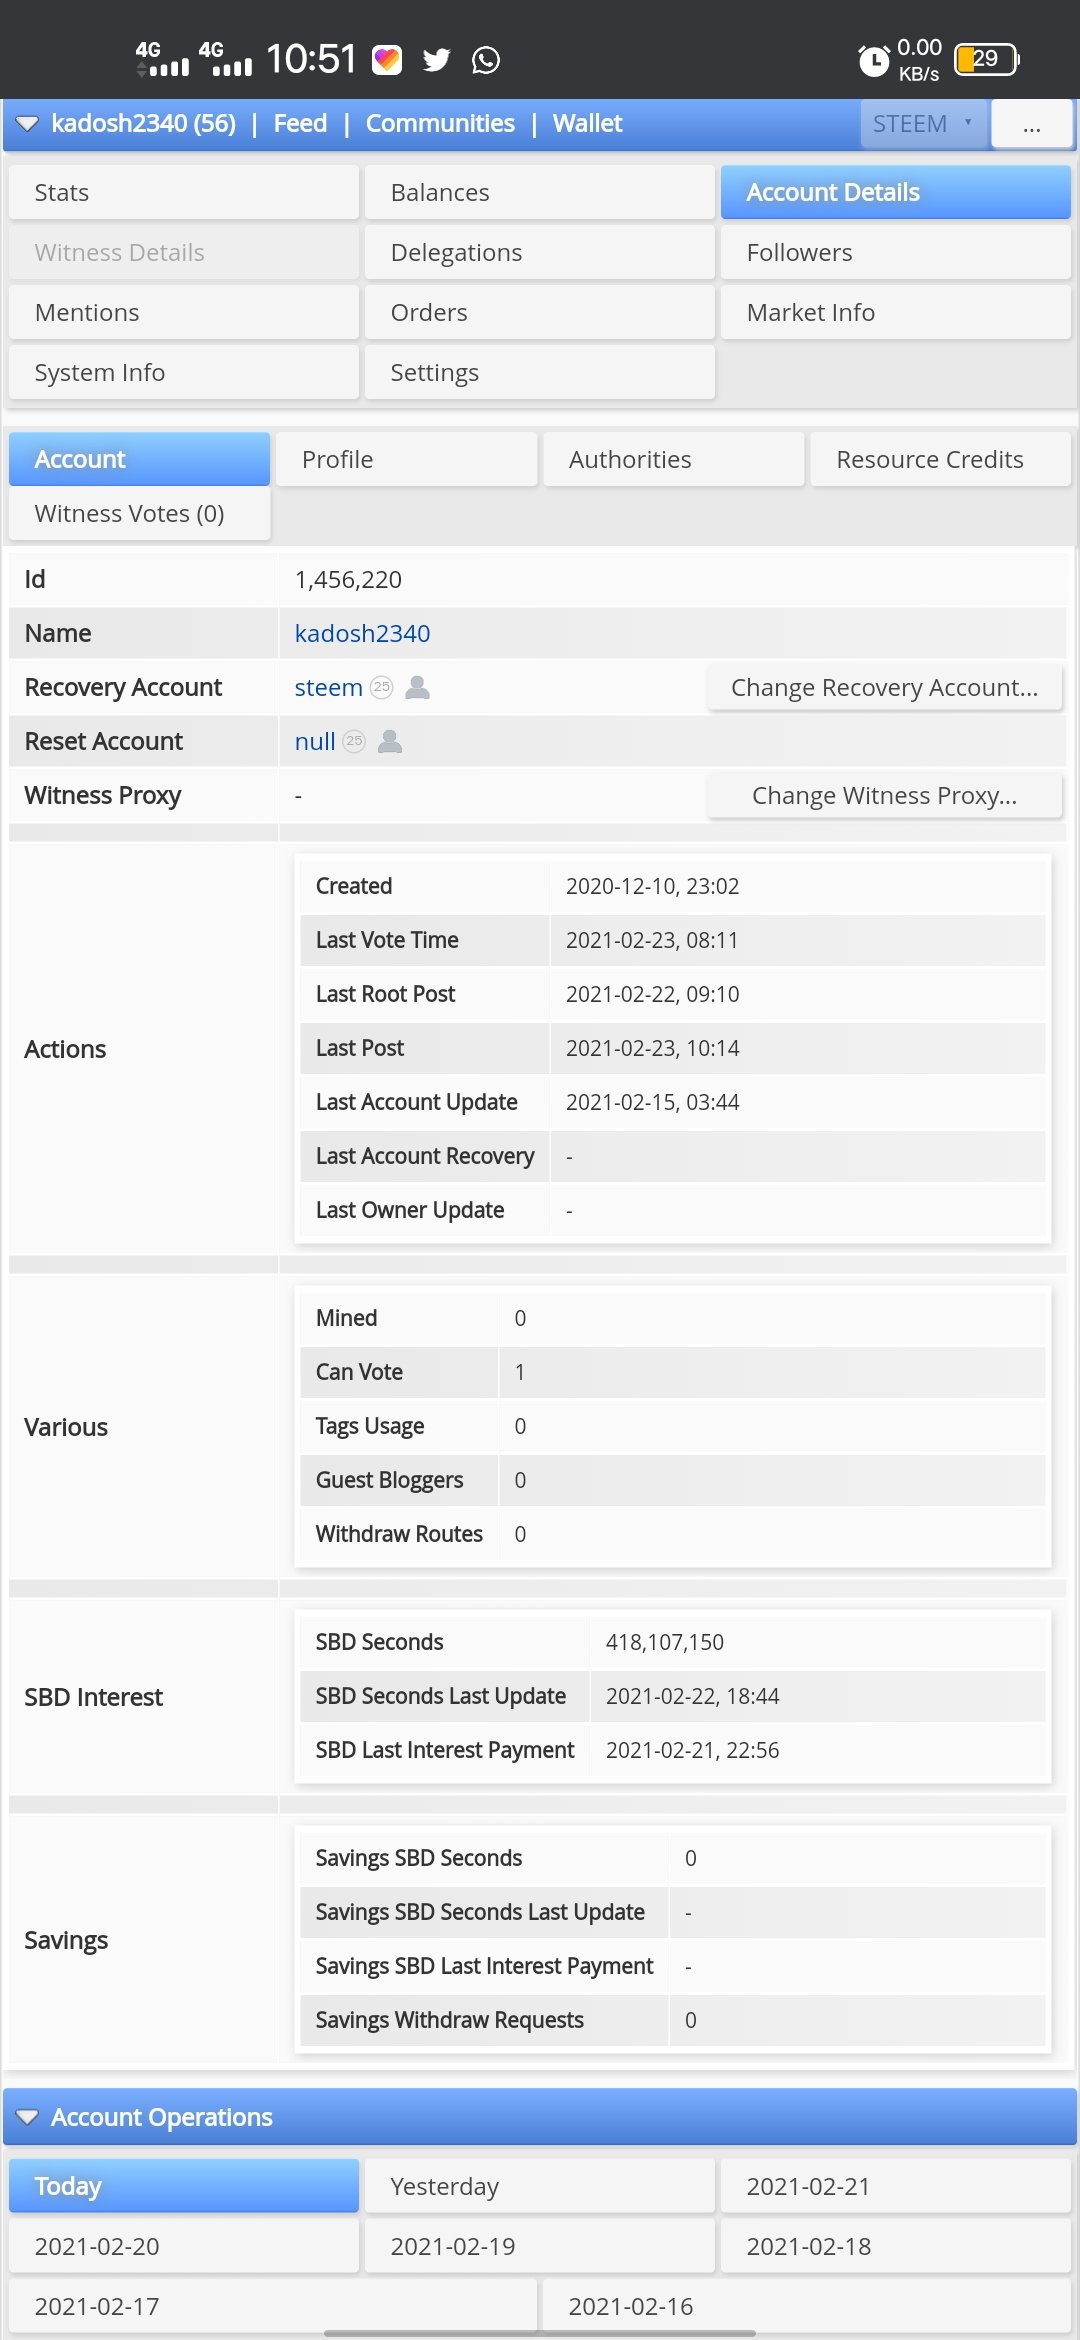Image resolution: width=1080 pixels, height=2340 pixels.
Task: Click the Change Recovery Account button
Action: tap(885, 687)
